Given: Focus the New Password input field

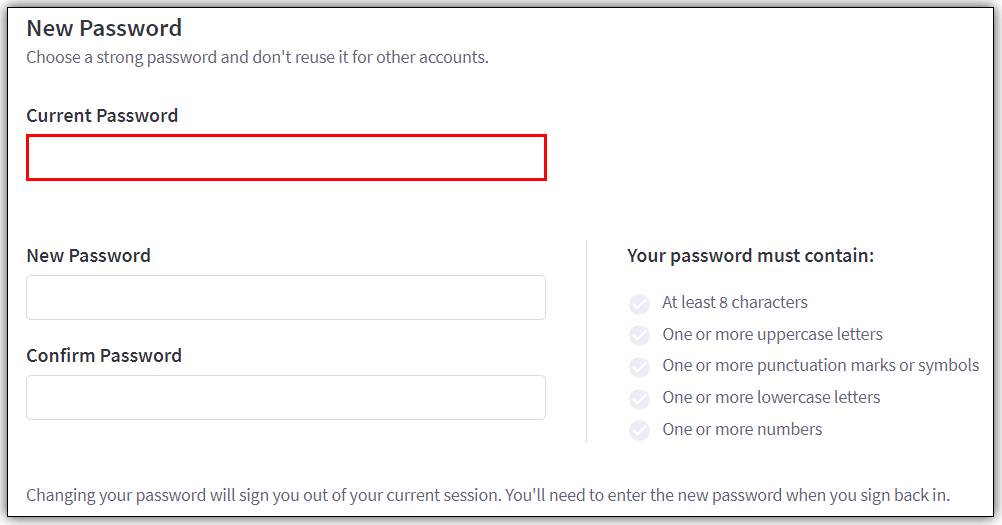Looking at the screenshot, I should (x=286, y=298).
